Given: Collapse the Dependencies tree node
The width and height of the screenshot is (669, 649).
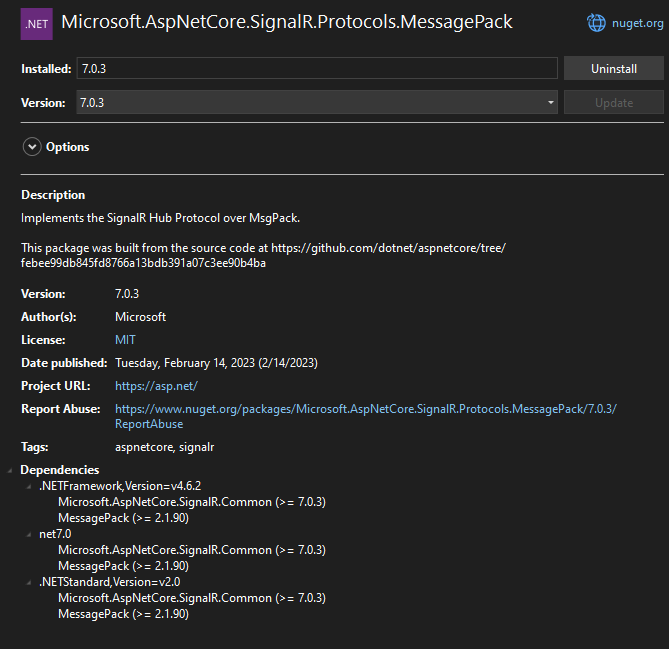Looking at the screenshot, I should (9, 470).
